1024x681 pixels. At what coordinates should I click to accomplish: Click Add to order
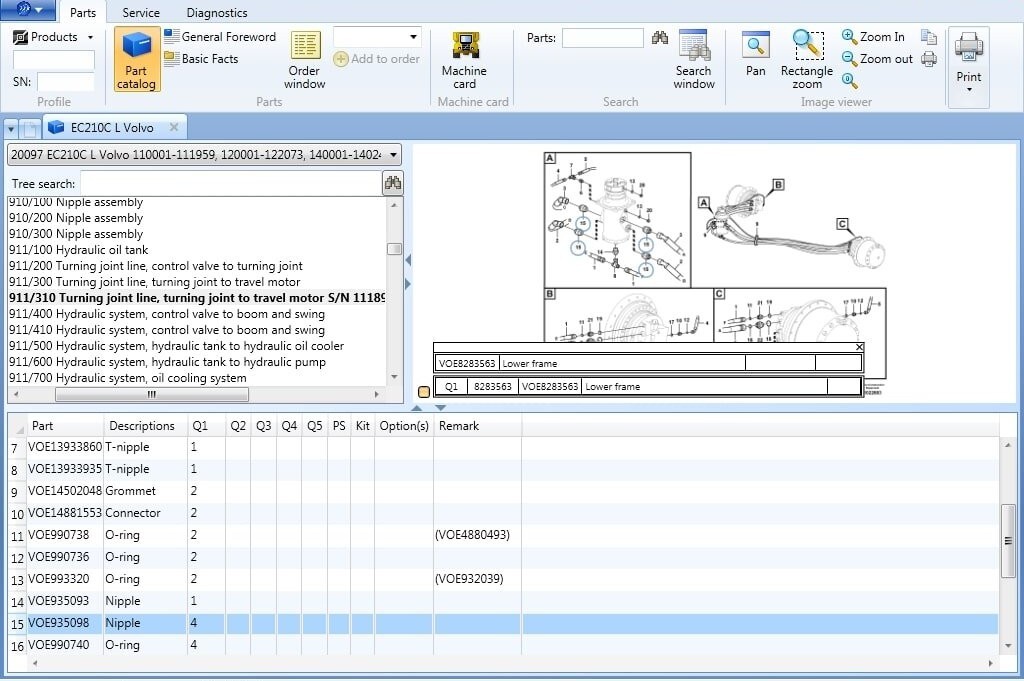point(377,59)
